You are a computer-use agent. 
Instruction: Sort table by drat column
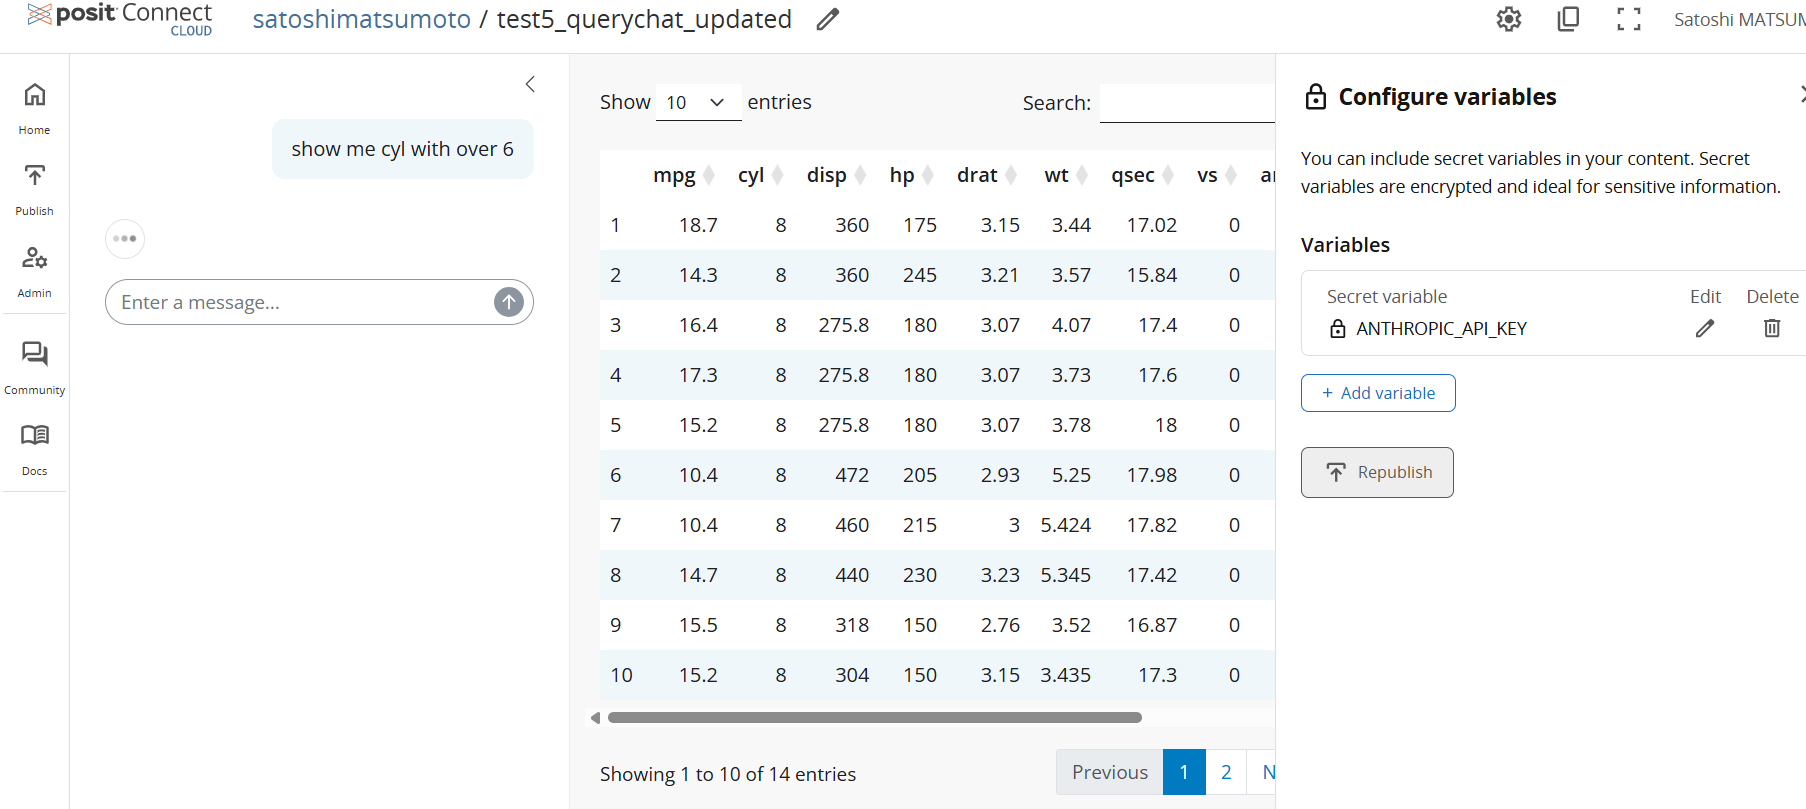(986, 175)
